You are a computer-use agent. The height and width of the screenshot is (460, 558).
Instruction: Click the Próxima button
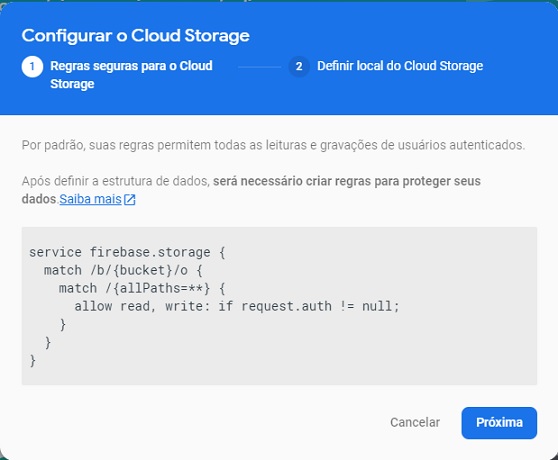tap(499, 423)
